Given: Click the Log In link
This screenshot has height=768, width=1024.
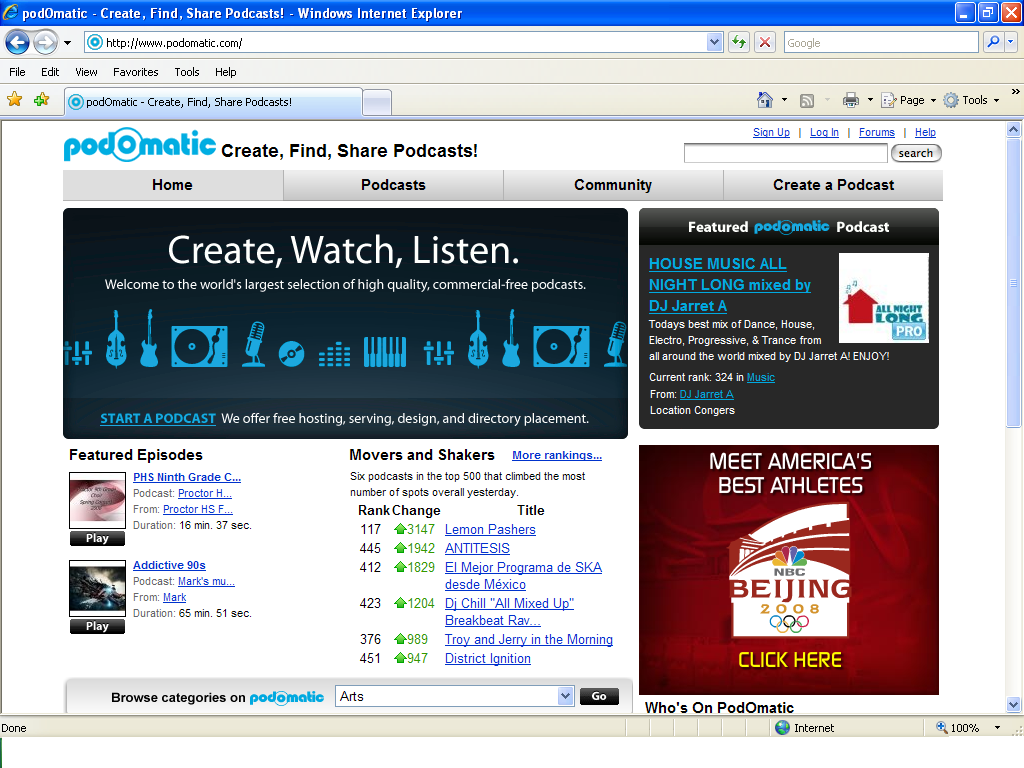Looking at the screenshot, I should click(x=824, y=132).
